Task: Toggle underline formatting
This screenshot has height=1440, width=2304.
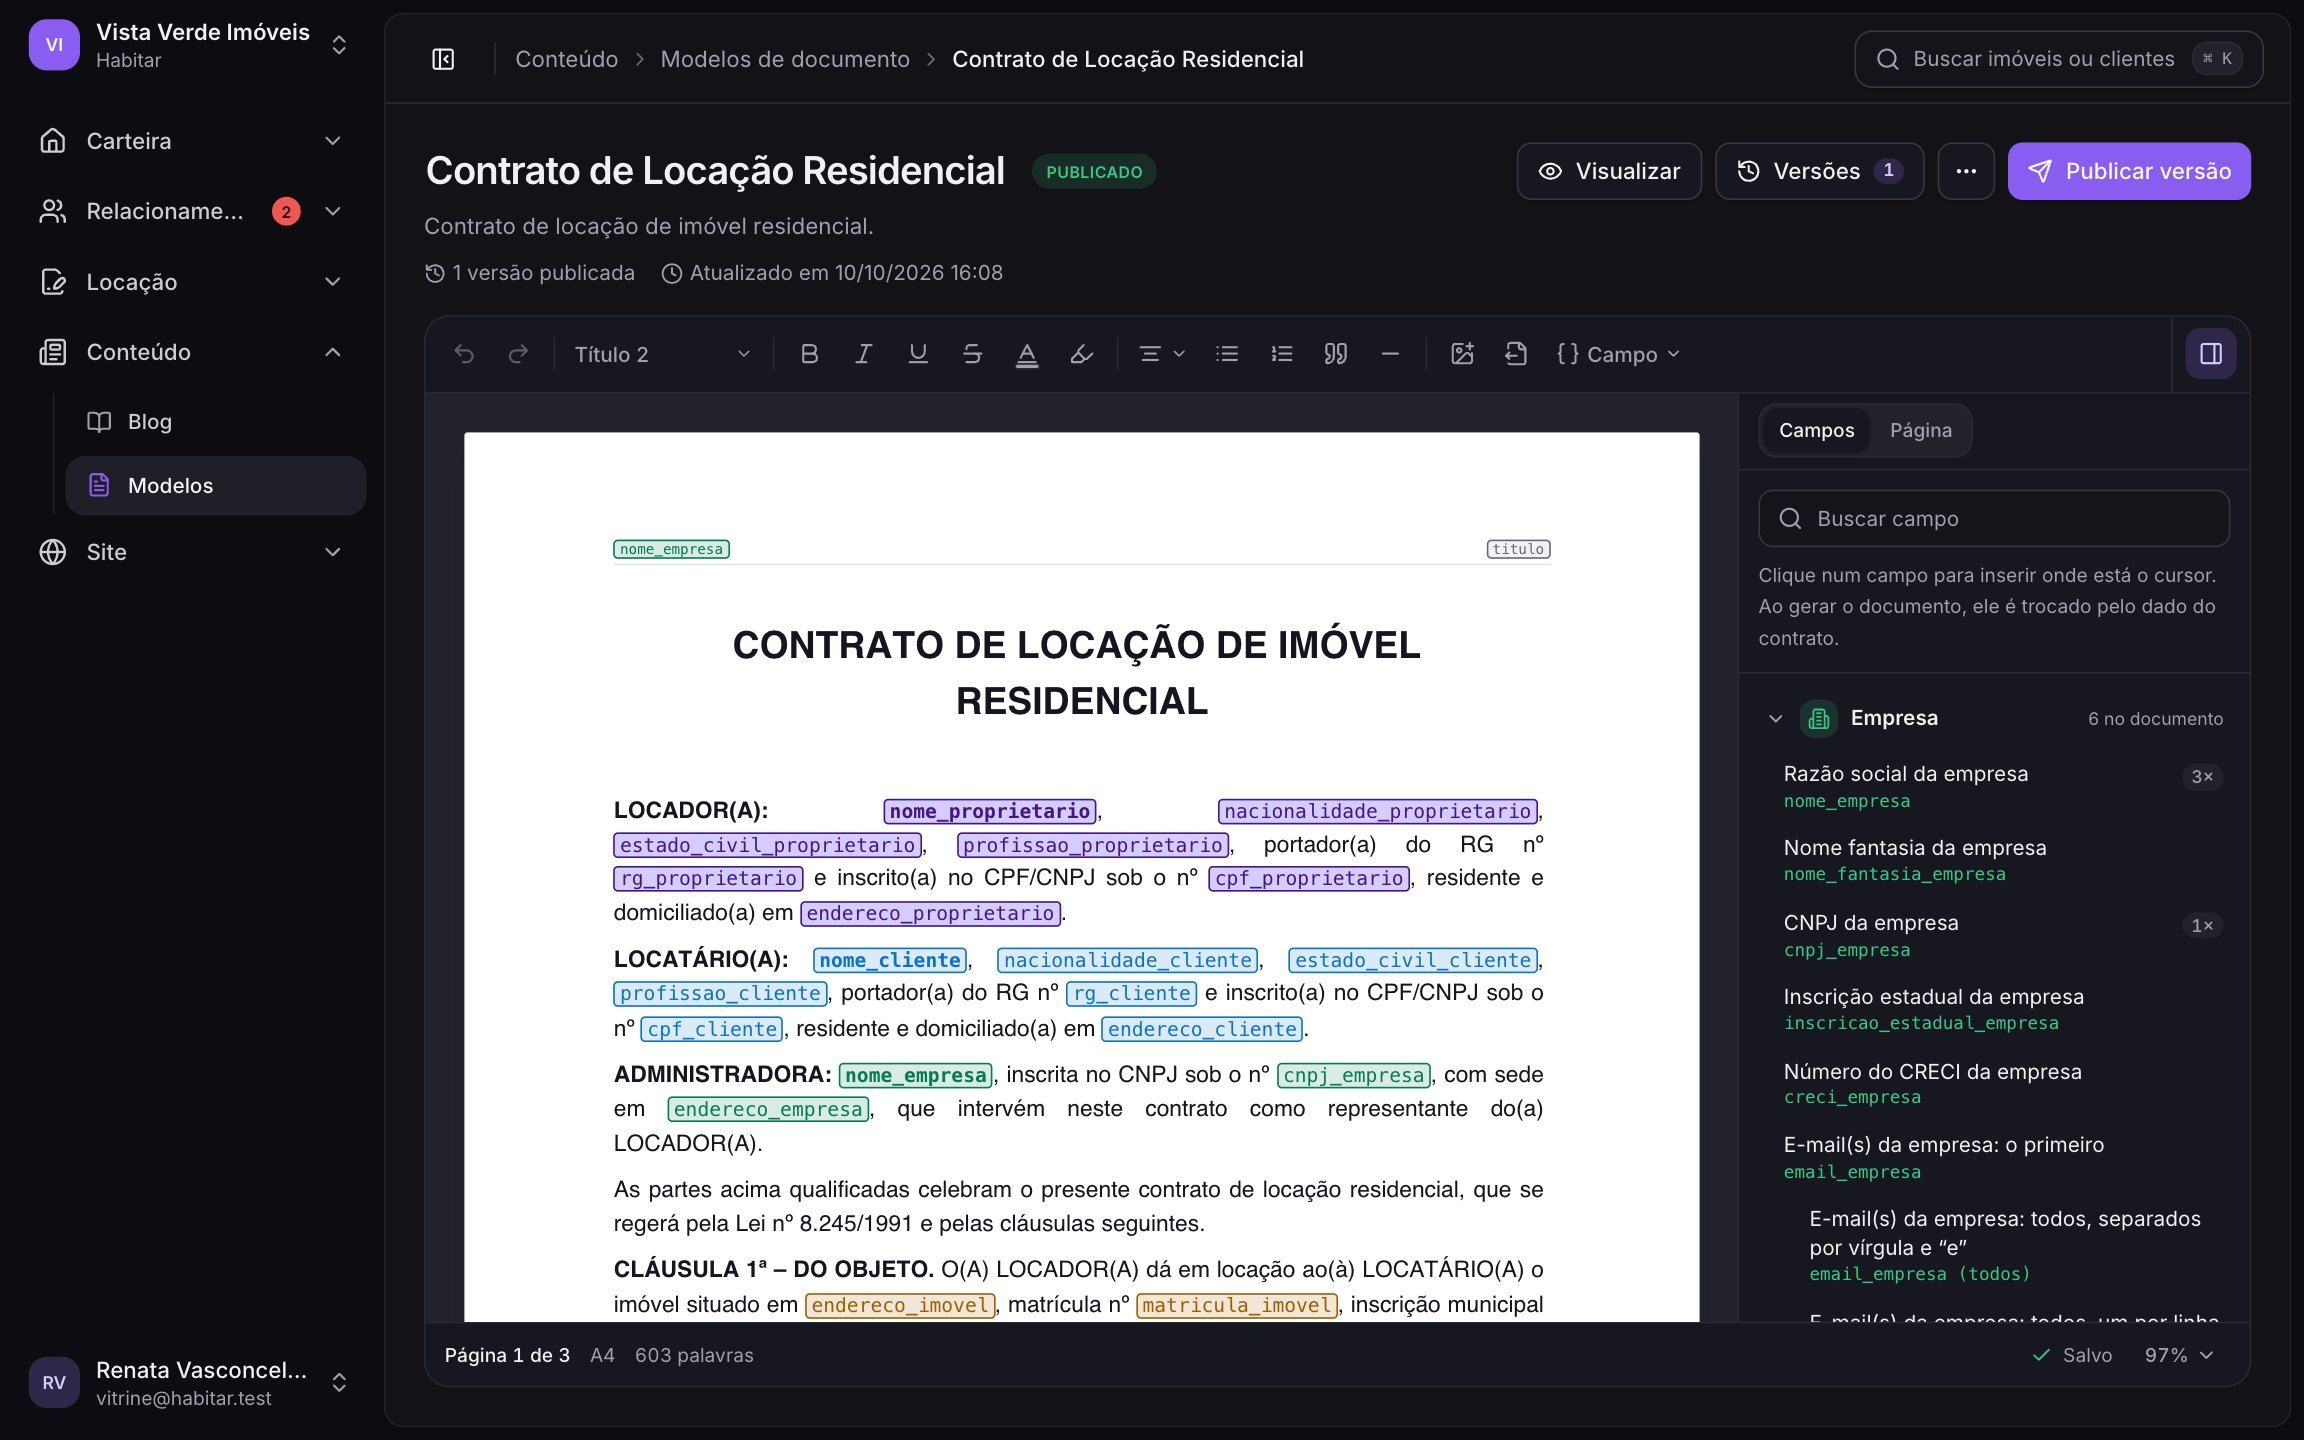Action: (x=917, y=354)
